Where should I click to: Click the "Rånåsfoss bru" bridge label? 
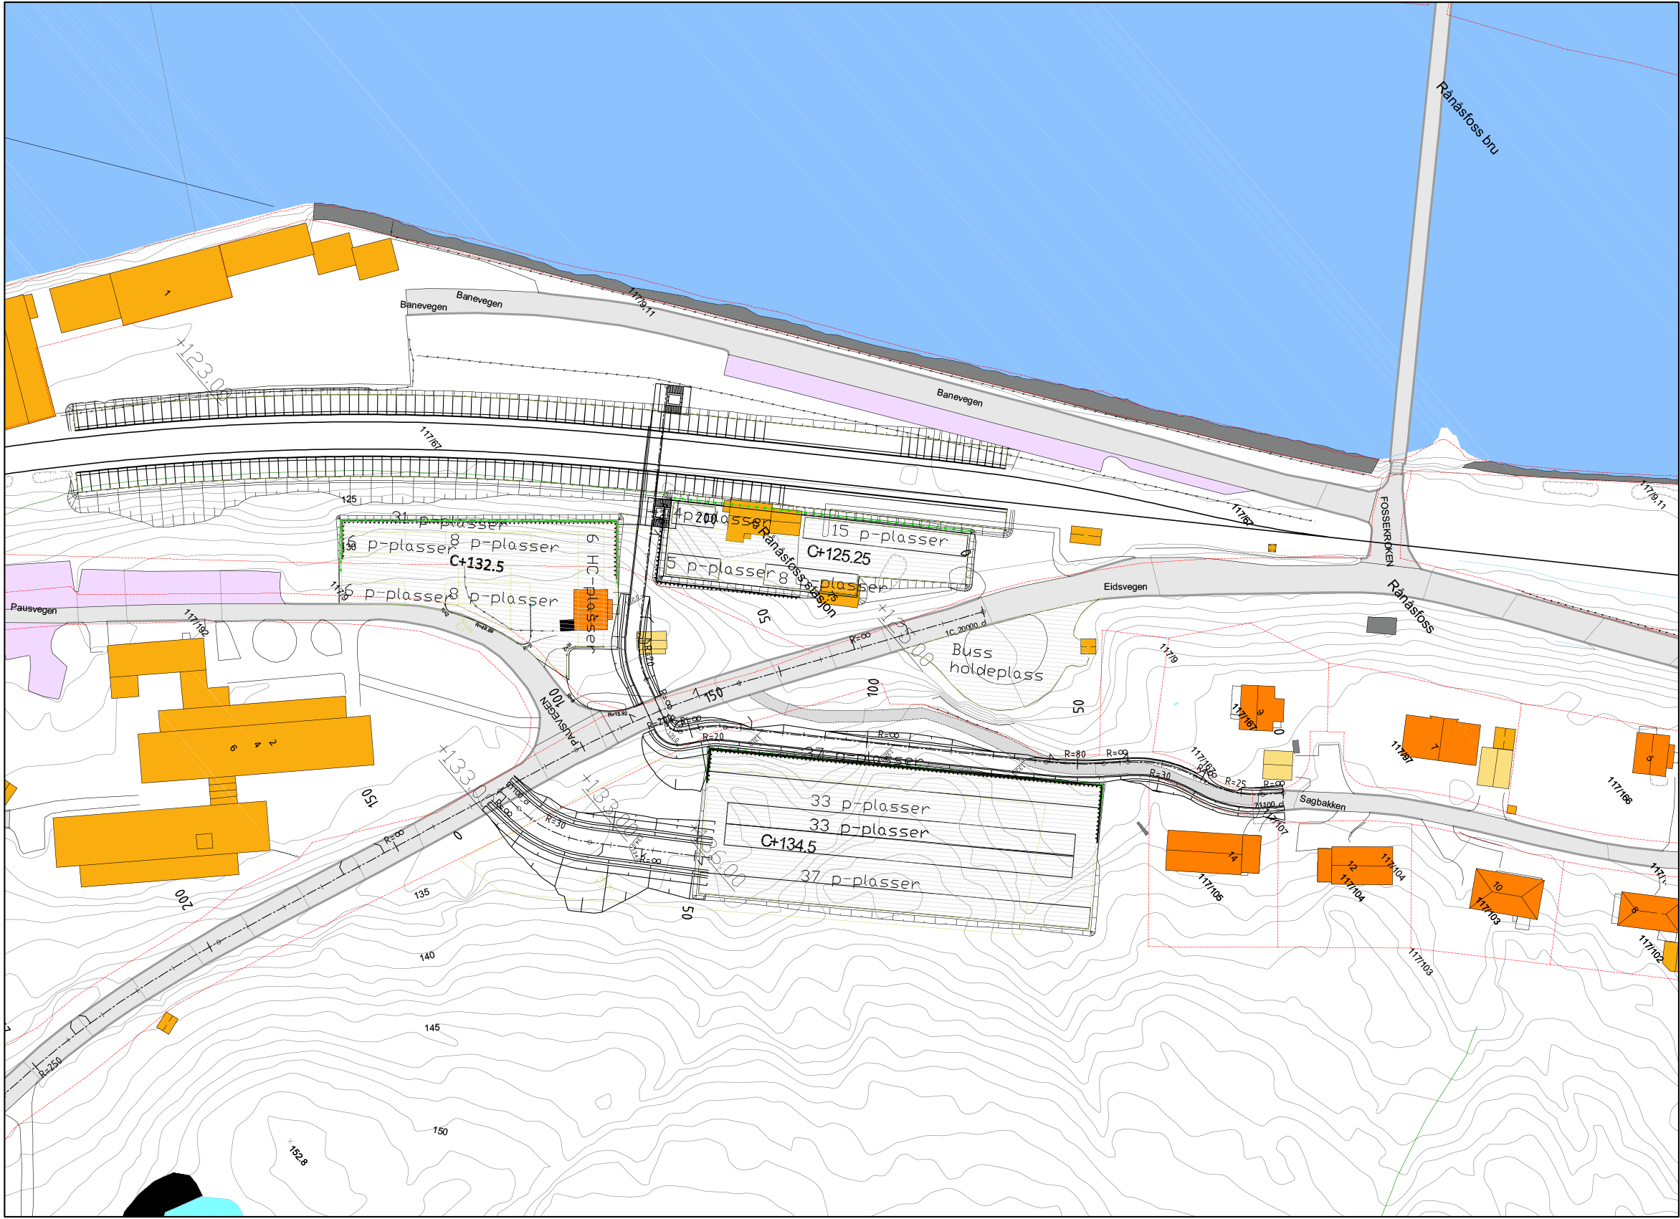pyautogui.click(x=1468, y=118)
